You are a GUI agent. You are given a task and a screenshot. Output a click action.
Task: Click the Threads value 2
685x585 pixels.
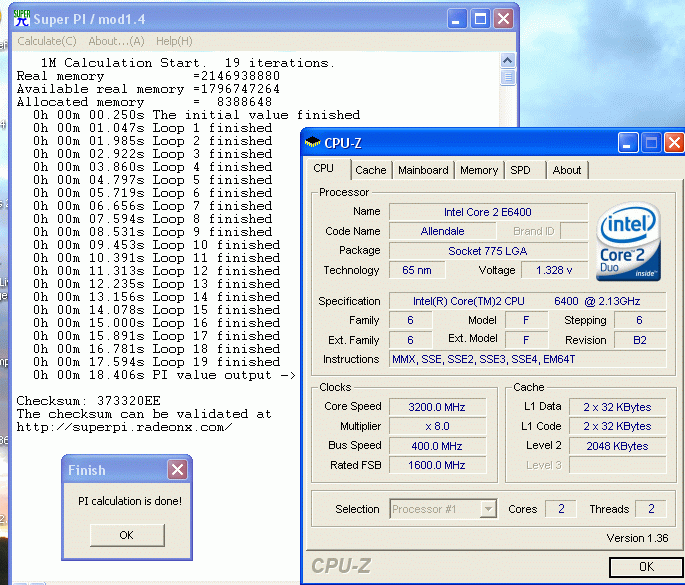[x=651, y=509]
